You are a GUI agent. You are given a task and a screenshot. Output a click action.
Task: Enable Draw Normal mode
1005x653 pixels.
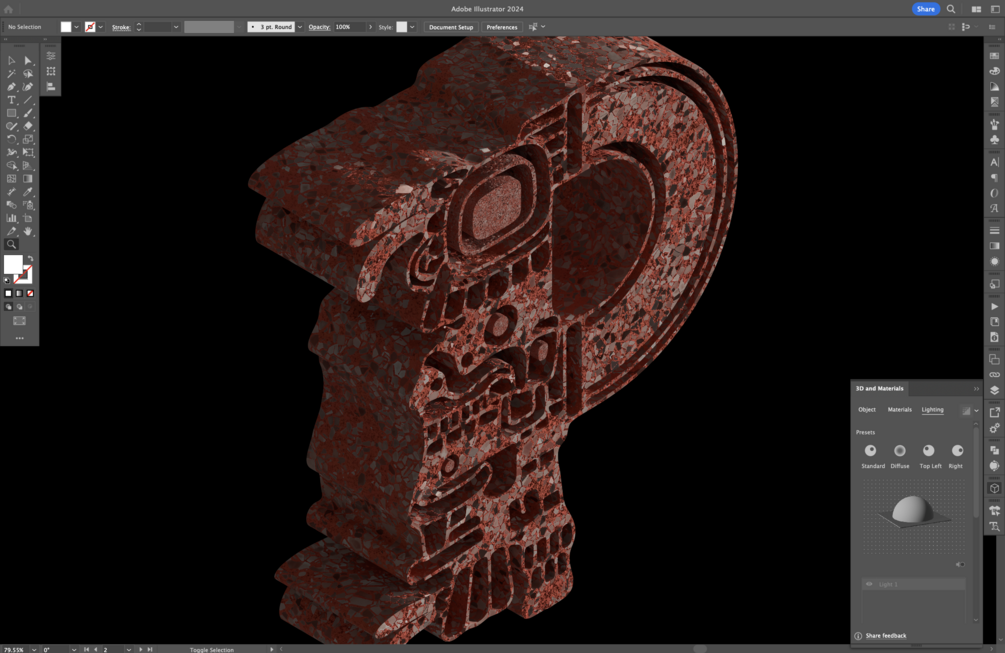(x=8, y=307)
